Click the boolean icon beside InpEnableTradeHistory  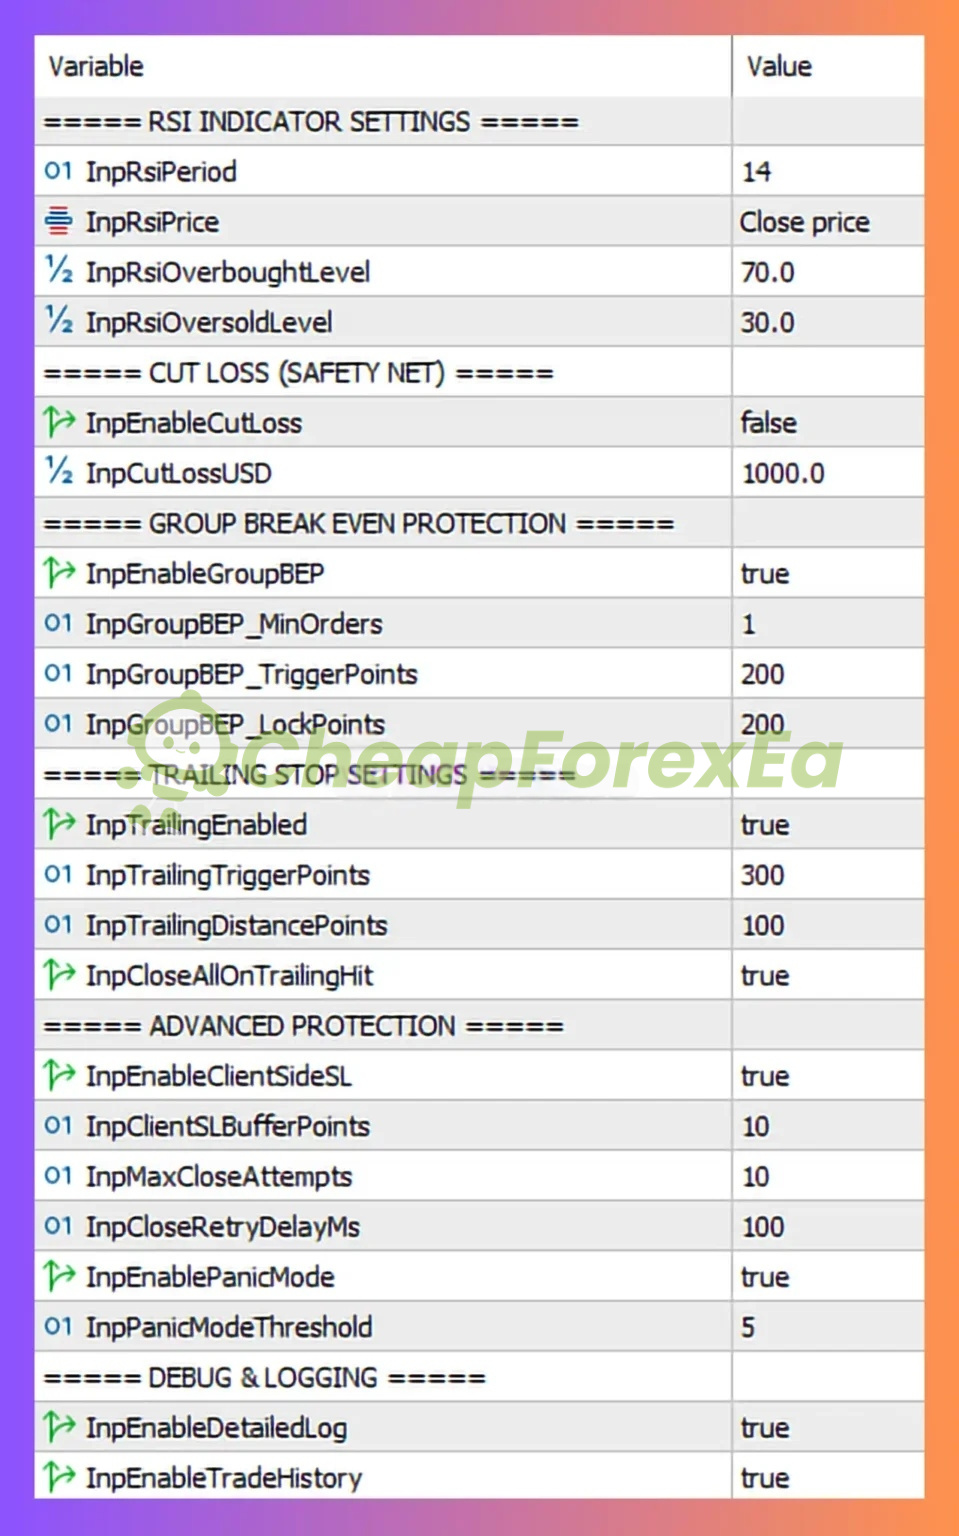[58, 1477]
